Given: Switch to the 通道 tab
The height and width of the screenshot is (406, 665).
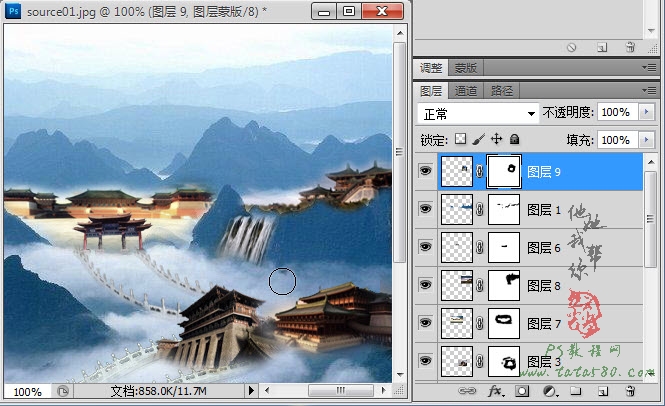Looking at the screenshot, I should pyautogui.click(x=466, y=91).
